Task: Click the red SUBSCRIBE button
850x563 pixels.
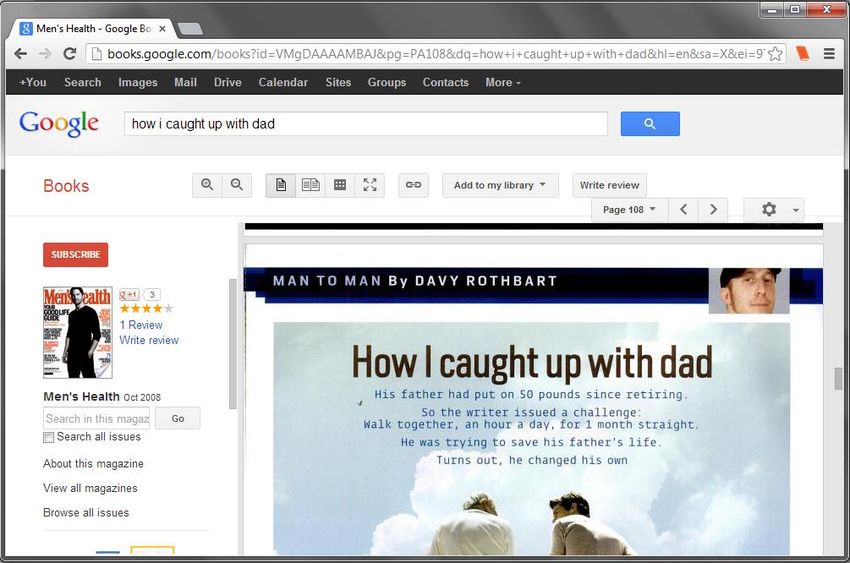Action: [75, 254]
